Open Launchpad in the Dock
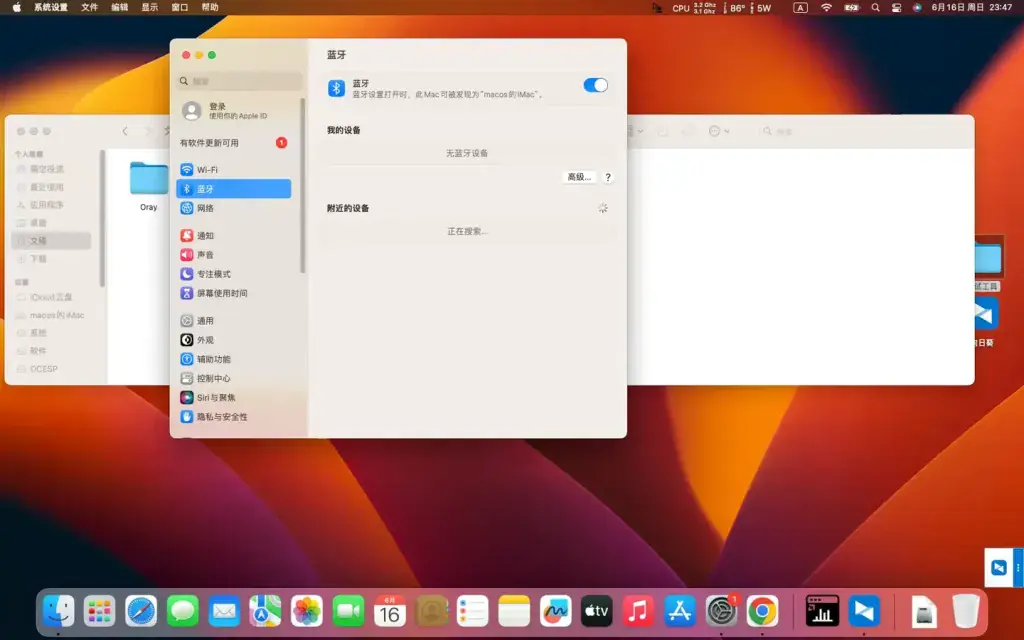 (x=99, y=611)
